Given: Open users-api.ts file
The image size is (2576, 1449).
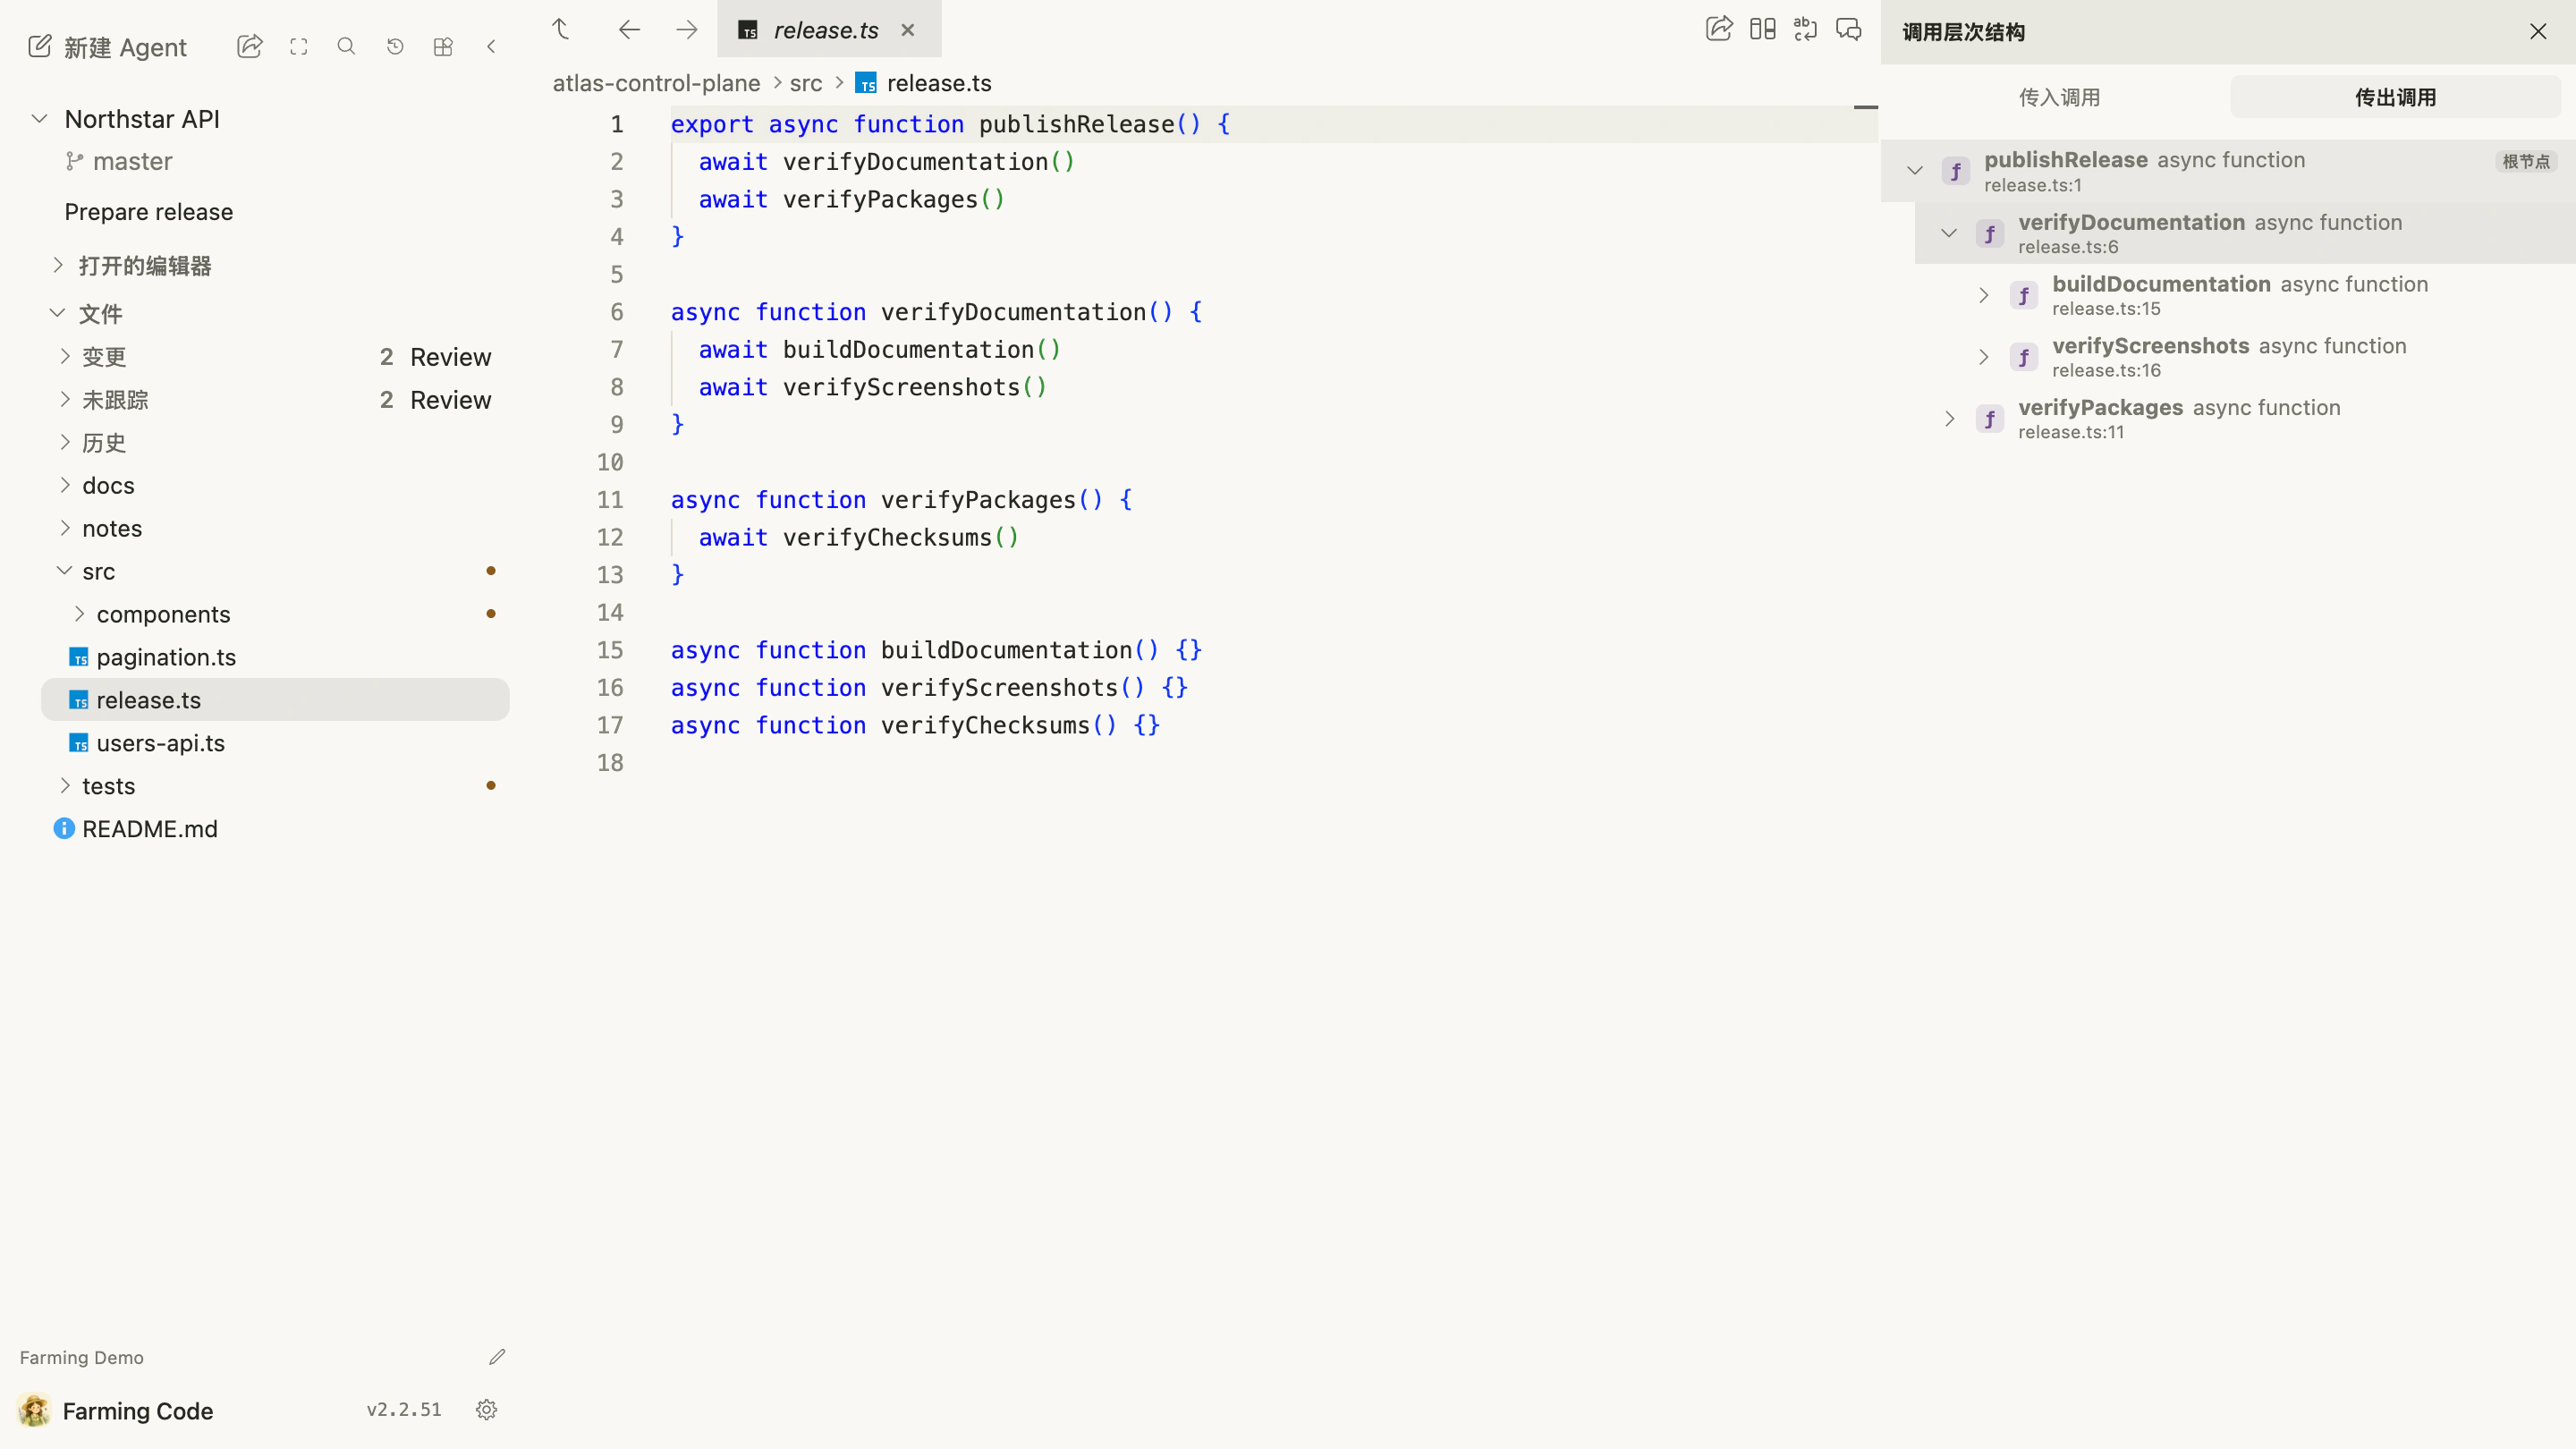Looking at the screenshot, I should [160, 743].
